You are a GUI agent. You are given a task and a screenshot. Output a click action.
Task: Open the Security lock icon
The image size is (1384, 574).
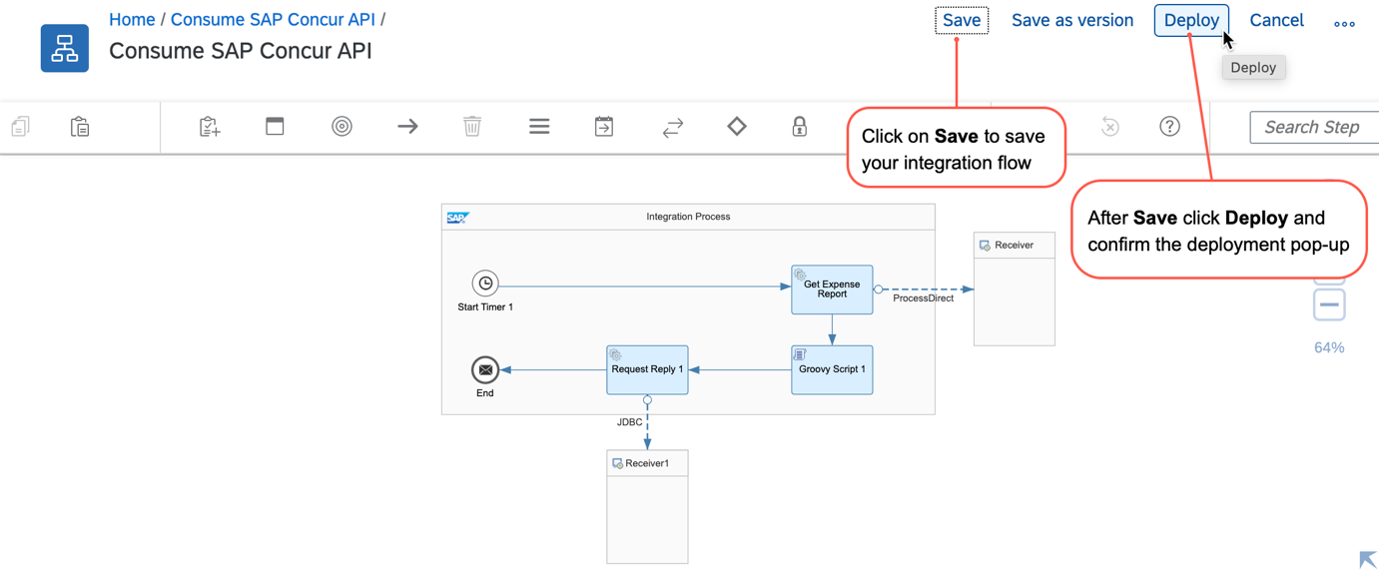click(799, 126)
